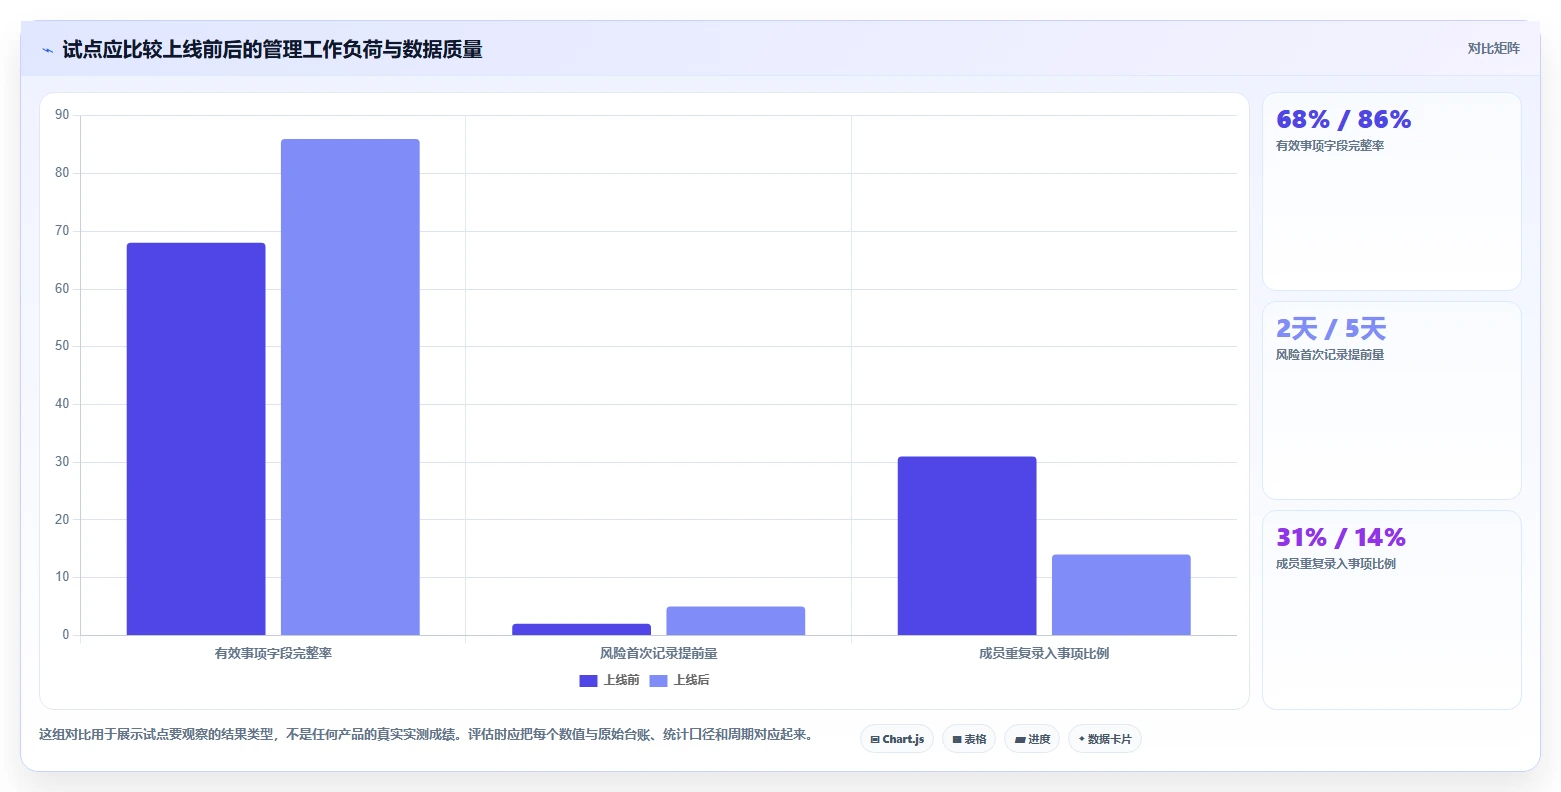Image resolution: width=1561 pixels, height=792 pixels.
Task: Click the 表格 tag chip
Action: [969, 739]
